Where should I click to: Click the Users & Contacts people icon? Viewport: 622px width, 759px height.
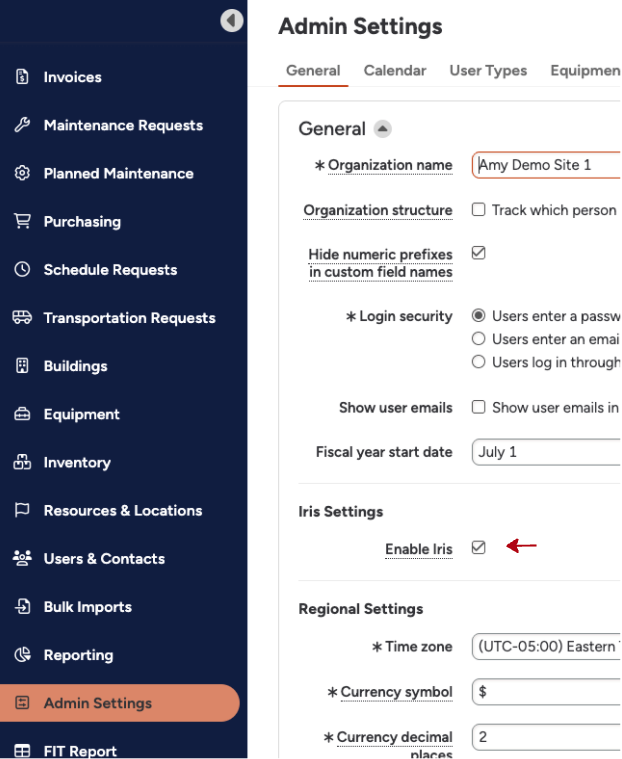[22, 558]
